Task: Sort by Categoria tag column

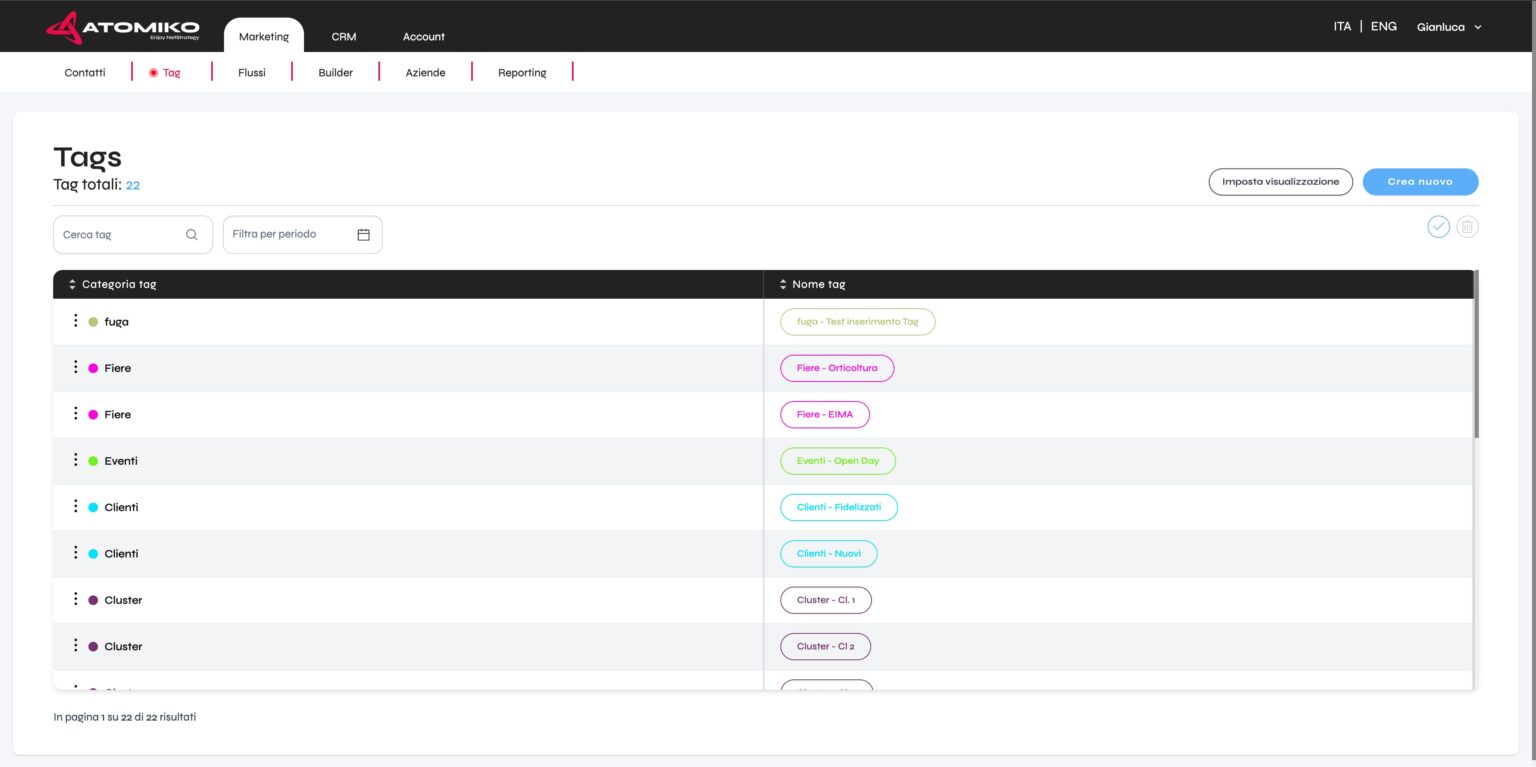Action: pyautogui.click(x=72, y=285)
